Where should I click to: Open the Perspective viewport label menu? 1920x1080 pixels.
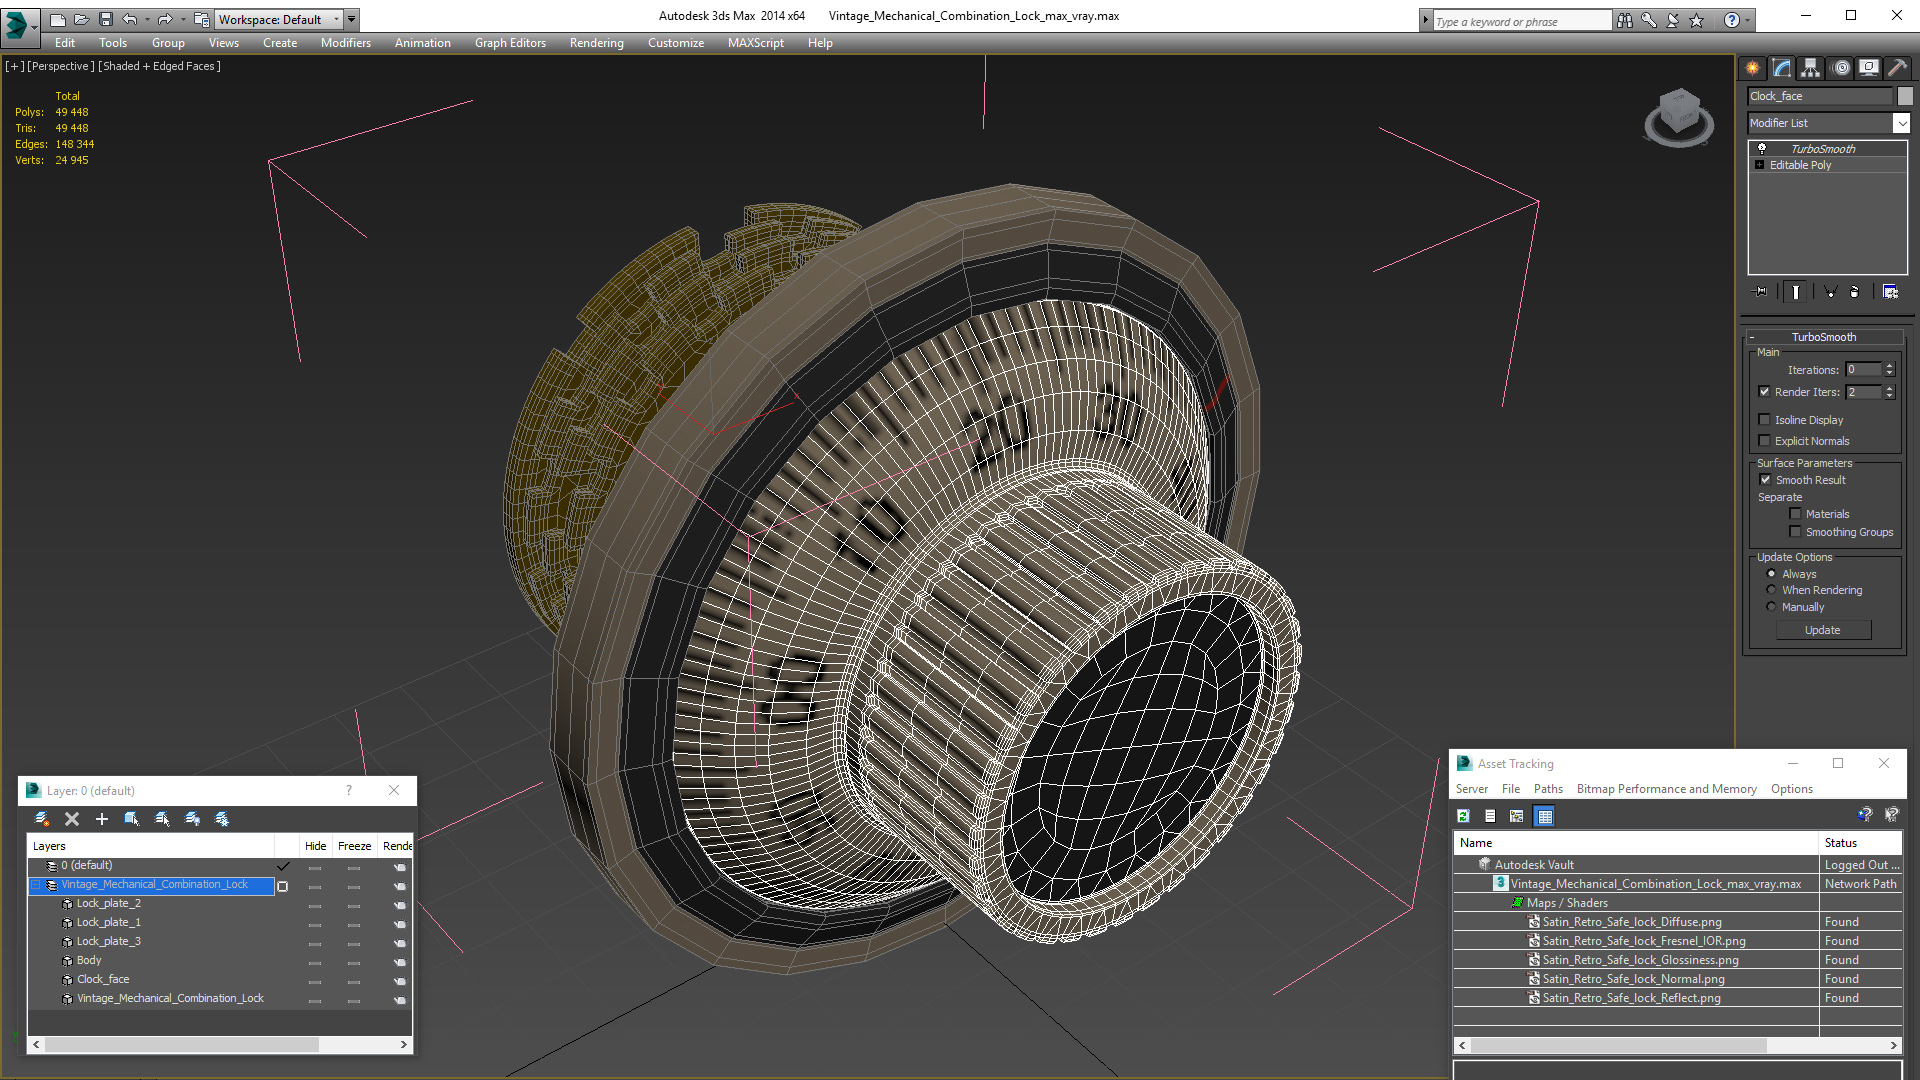point(61,66)
